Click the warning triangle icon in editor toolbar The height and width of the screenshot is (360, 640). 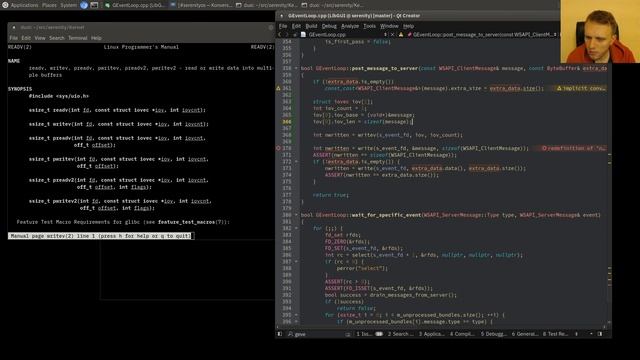(x=401, y=35)
